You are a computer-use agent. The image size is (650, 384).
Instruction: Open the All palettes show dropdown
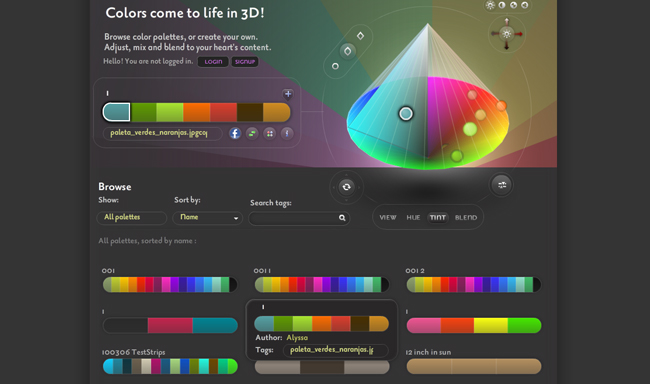point(132,217)
